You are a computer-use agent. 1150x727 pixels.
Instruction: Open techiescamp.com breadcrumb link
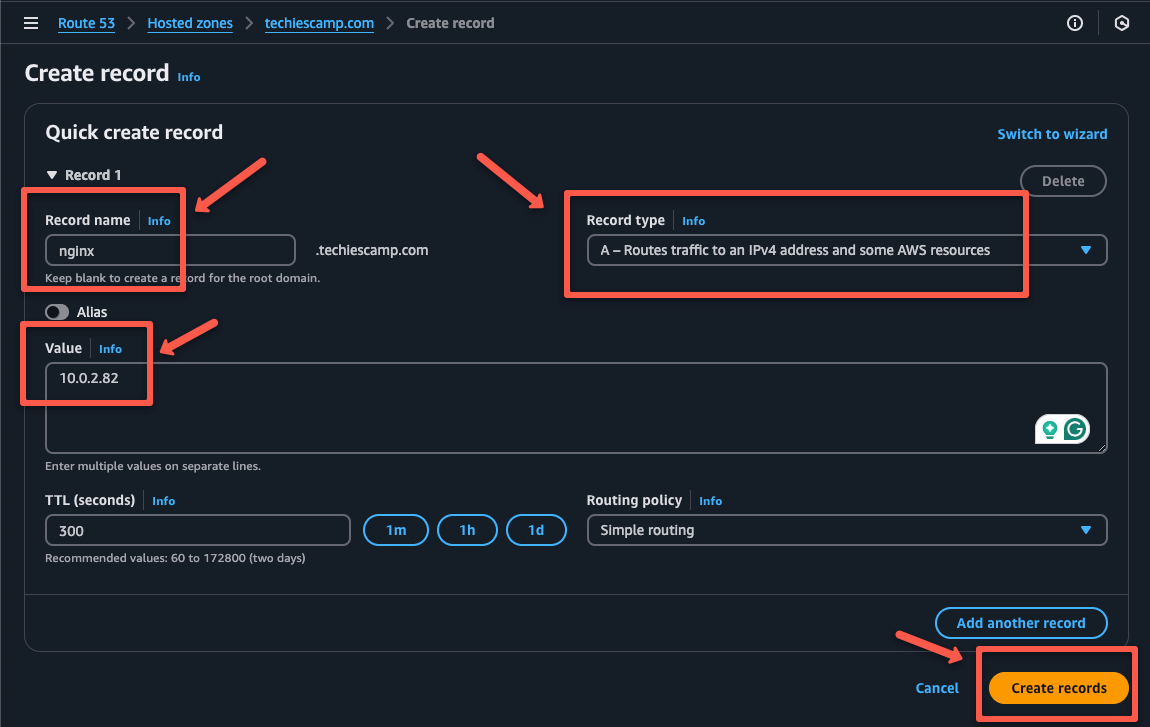tap(319, 23)
